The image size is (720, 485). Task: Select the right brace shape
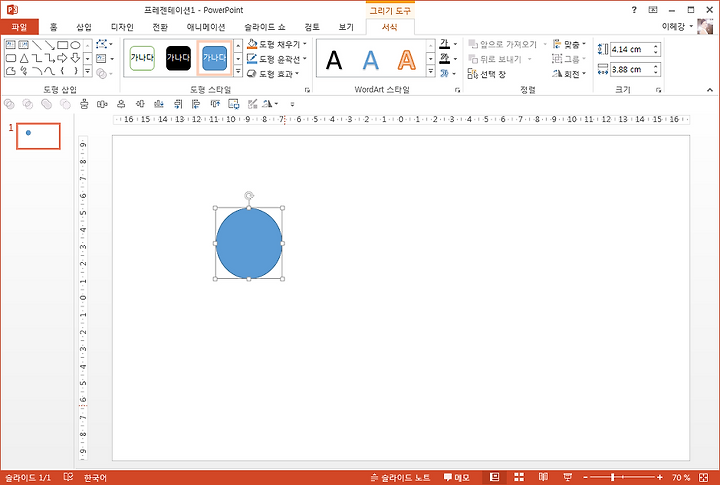click(x=75, y=71)
